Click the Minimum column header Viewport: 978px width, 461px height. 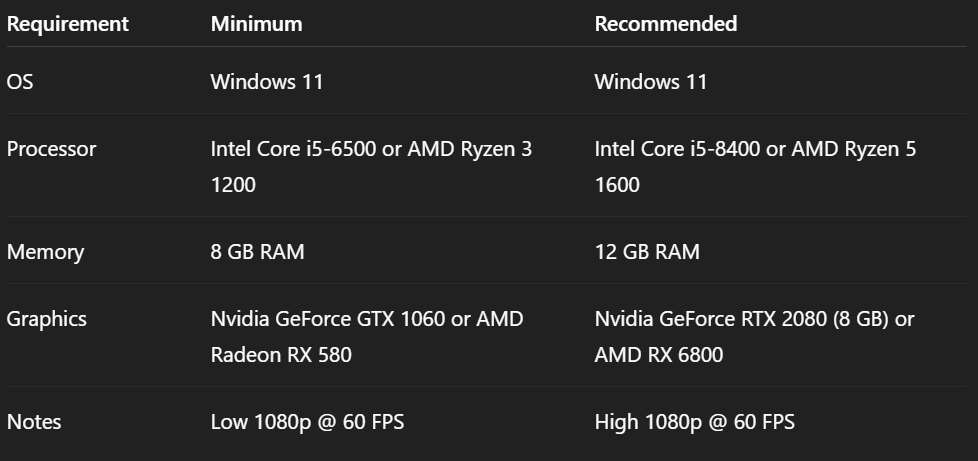(256, 24)
